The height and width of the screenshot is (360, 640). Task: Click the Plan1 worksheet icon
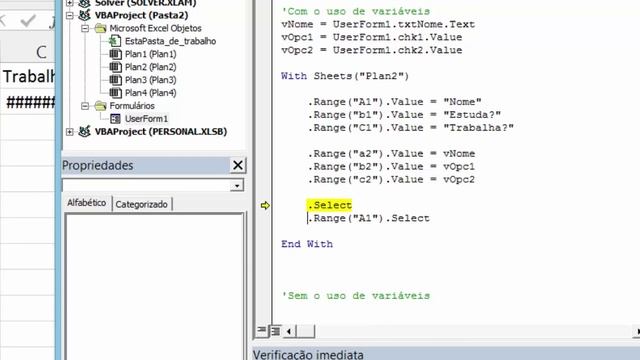click(116, 54)
